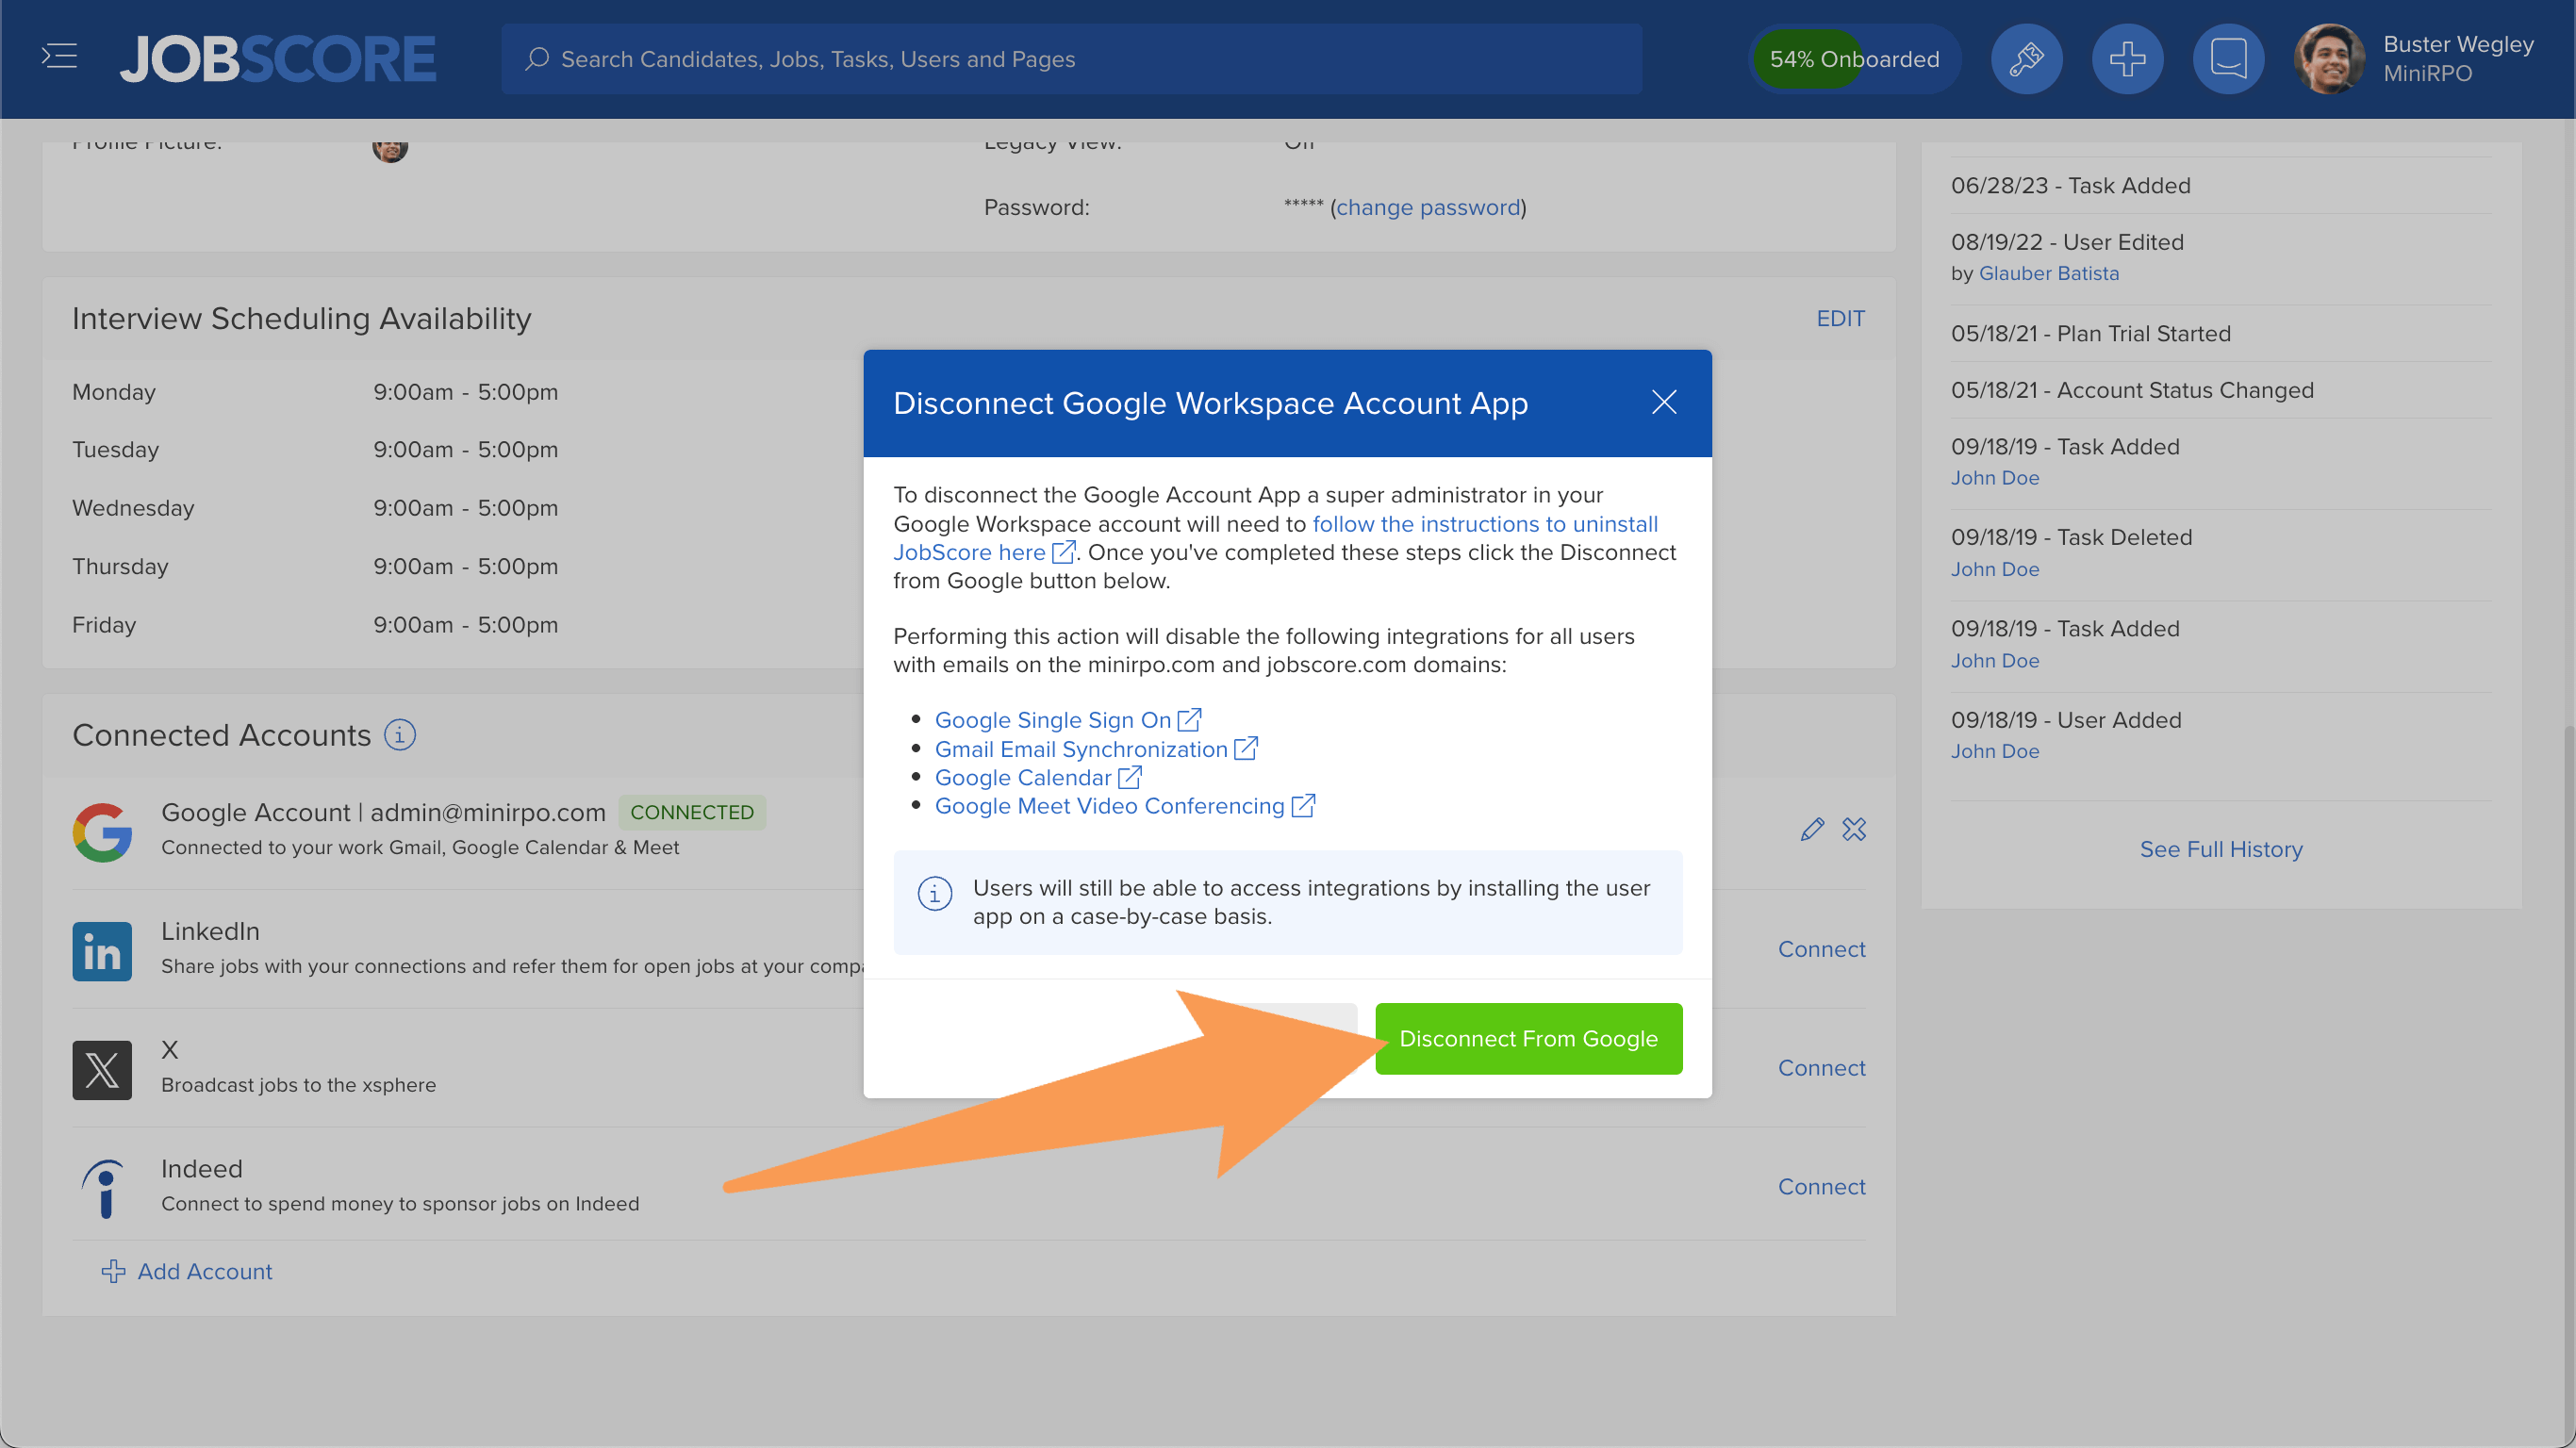The height and width of the screenshot is (1448, 2576).
Task: Click John Doe under 09/18/19 Task Deleted
Action: tap(1995, 569)
